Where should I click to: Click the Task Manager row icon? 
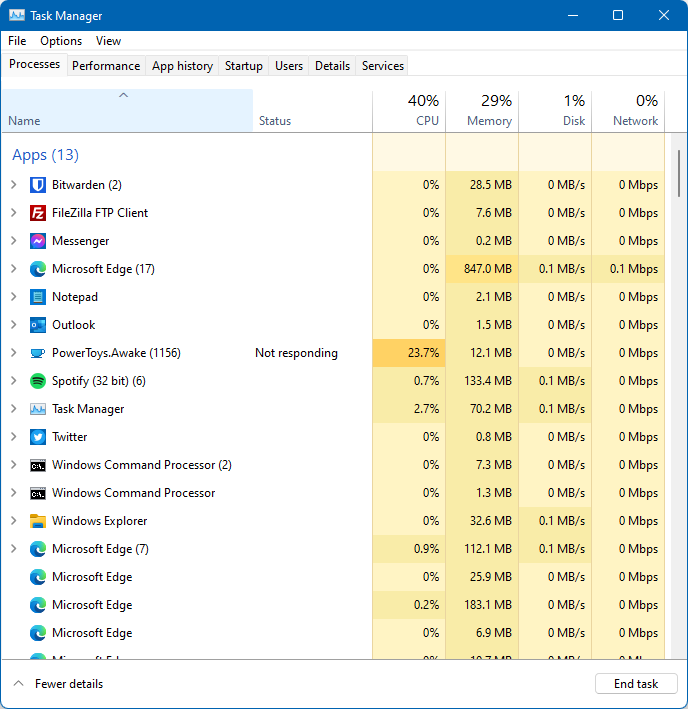[38, 409]
